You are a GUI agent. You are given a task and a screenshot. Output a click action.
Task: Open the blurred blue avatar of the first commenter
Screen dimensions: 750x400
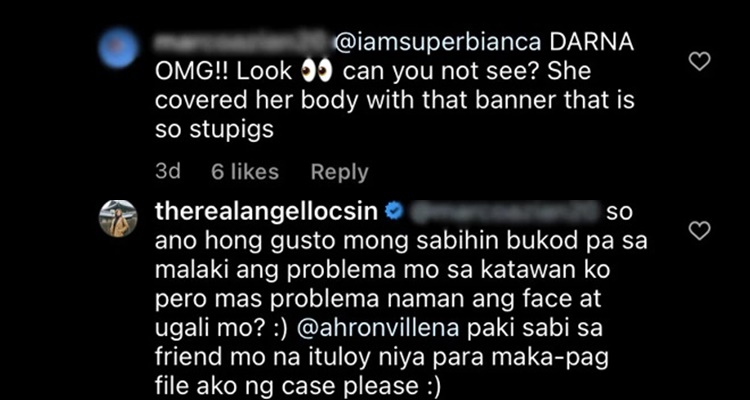[x=118, y=48]
